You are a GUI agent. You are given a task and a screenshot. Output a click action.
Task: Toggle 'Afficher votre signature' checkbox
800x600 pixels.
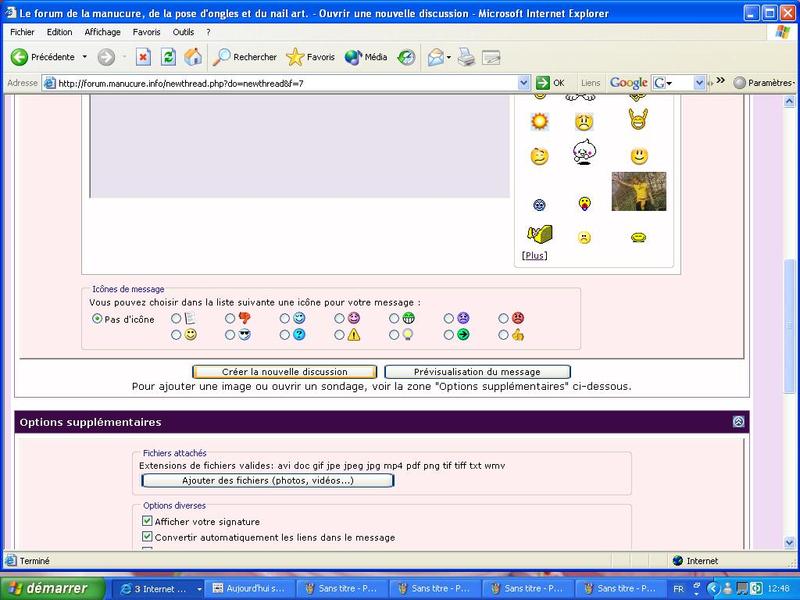[x=147, y=521]
